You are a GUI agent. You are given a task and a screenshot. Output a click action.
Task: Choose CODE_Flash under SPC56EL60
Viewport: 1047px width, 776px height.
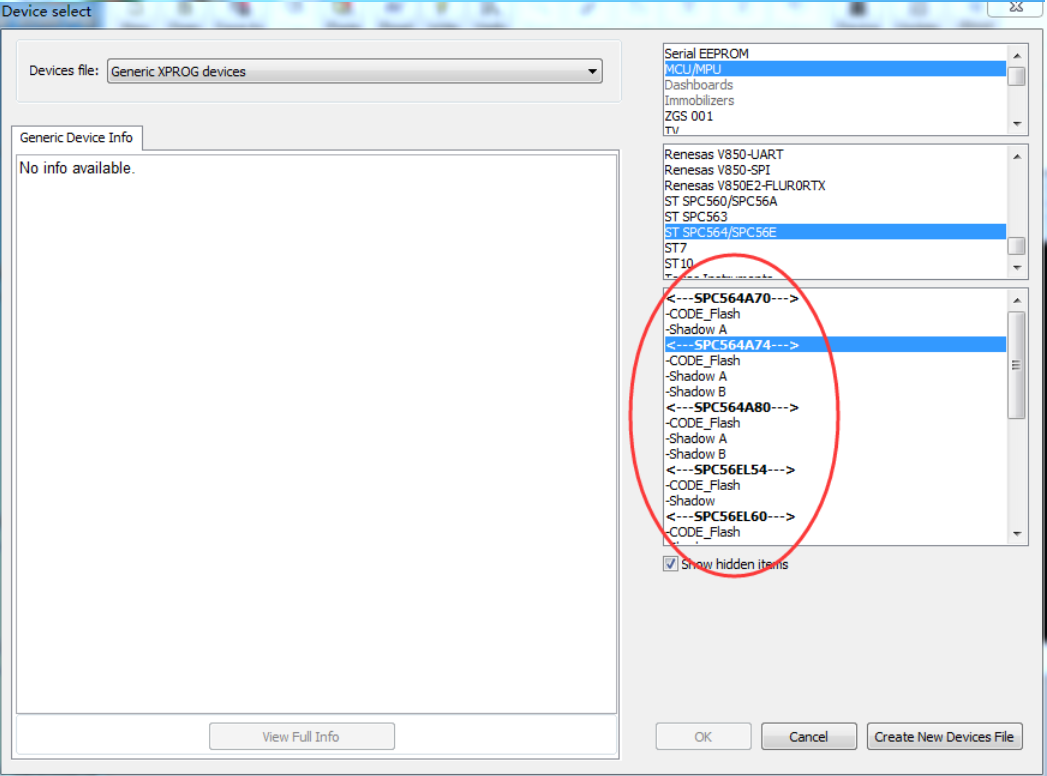click(835, 532)
